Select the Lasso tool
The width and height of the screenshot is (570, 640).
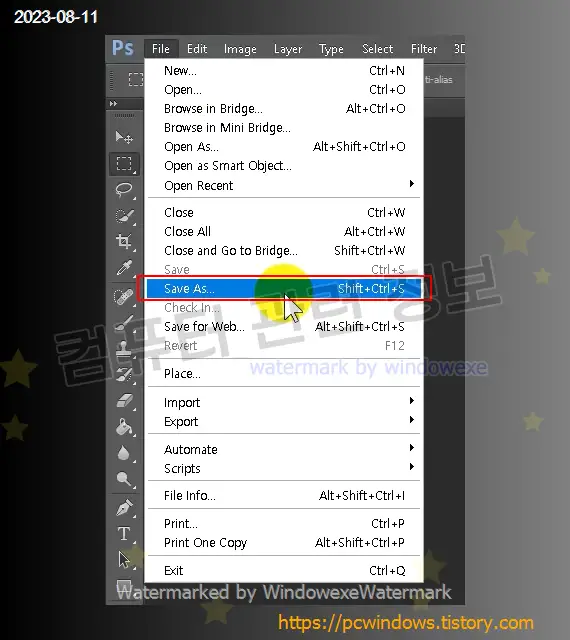point(124,190)
